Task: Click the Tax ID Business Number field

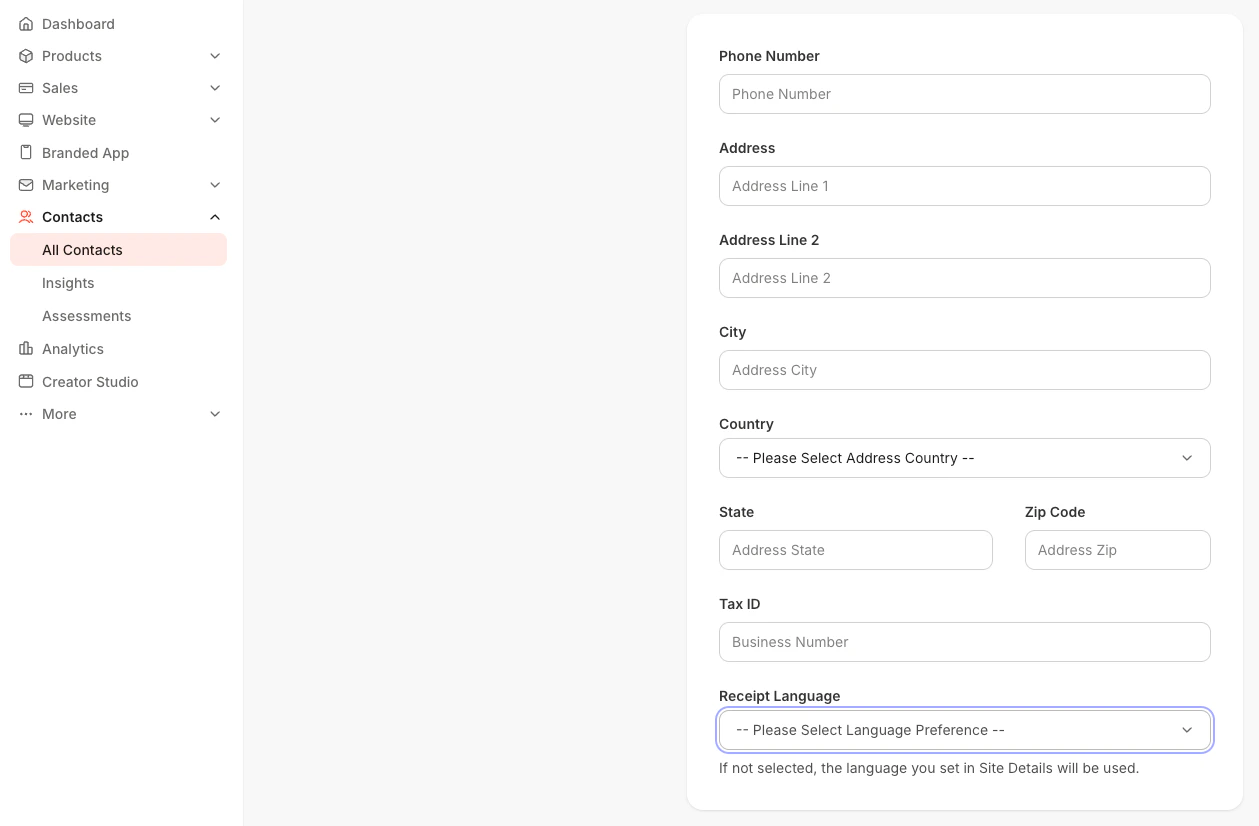Action: [964, 642]
